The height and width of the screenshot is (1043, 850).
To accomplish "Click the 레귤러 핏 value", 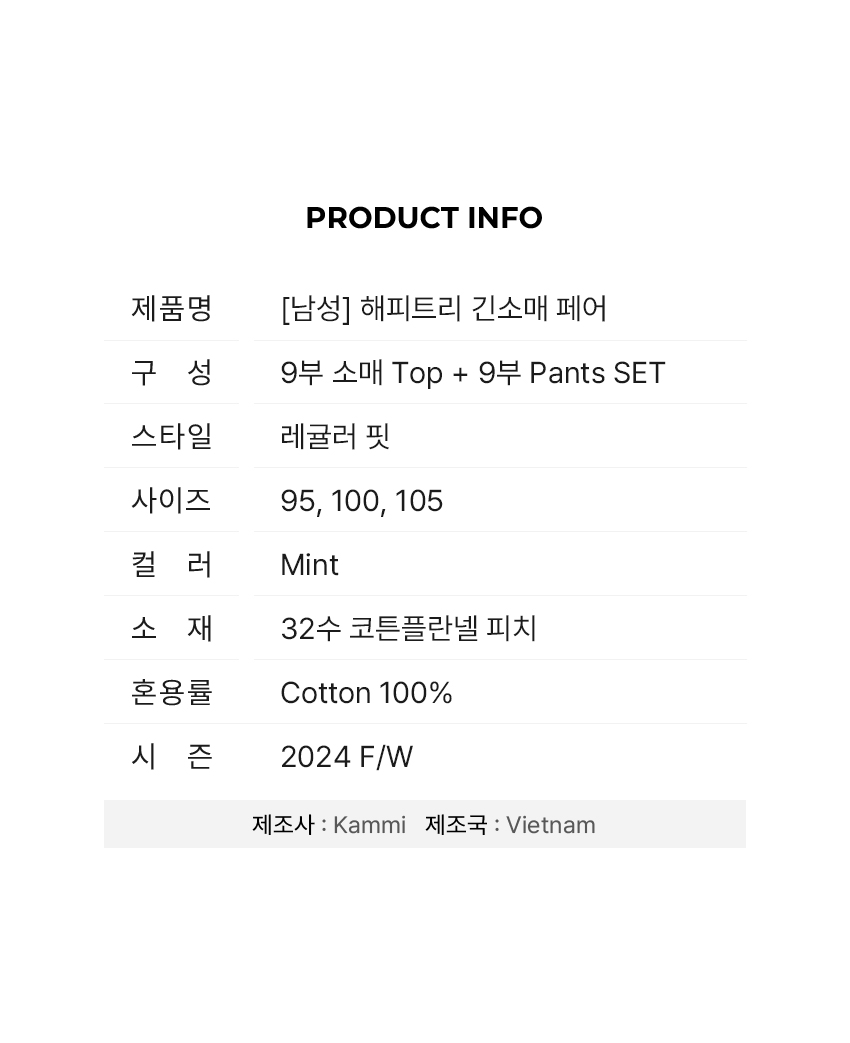I will point(335,436).
